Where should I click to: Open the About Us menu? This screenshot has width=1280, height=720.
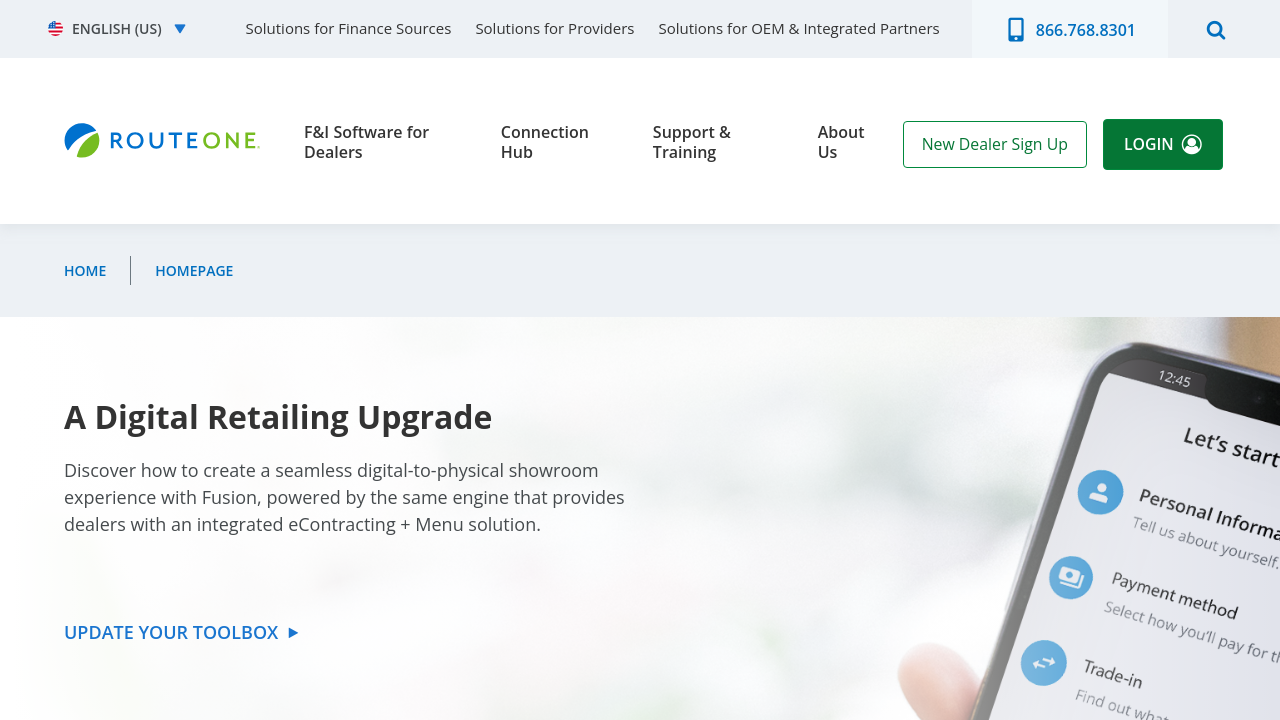click(x=841, y=142)
